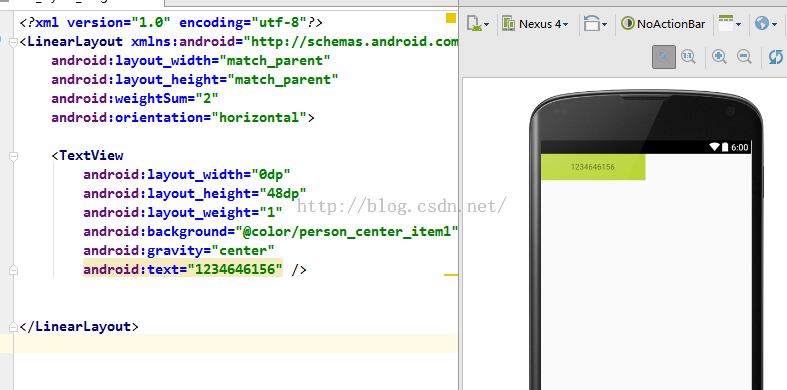
Task: Collapse the TextView tag fold marker
Action: (14, 157)
